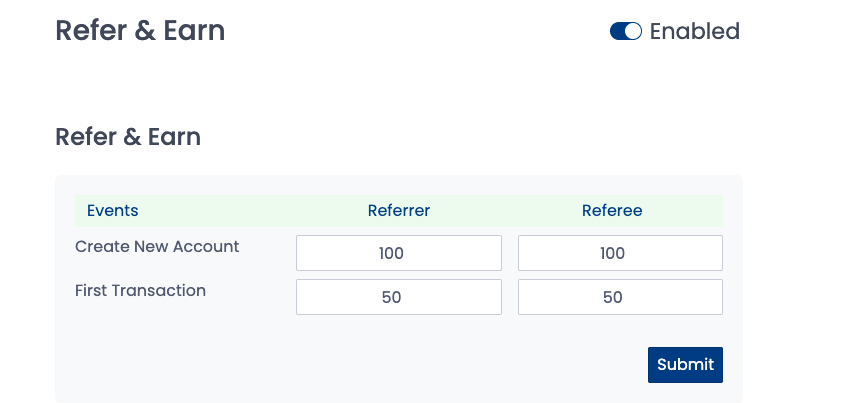Click the green table header row background
The width and height of the screenshot is (853, 403).
tap(250, 211)
